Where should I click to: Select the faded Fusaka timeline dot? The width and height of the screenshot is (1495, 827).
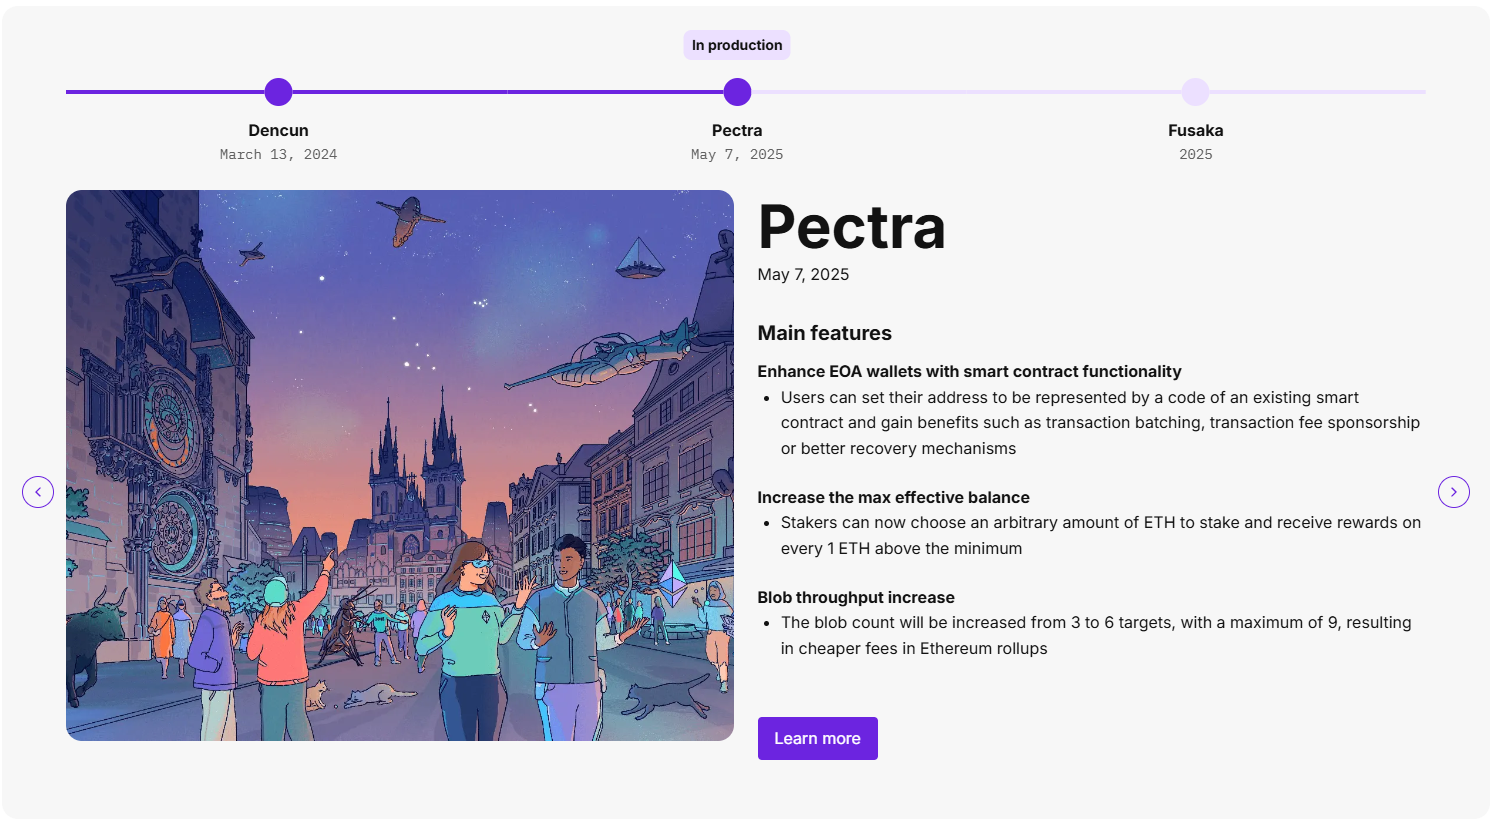(1195, 92)
